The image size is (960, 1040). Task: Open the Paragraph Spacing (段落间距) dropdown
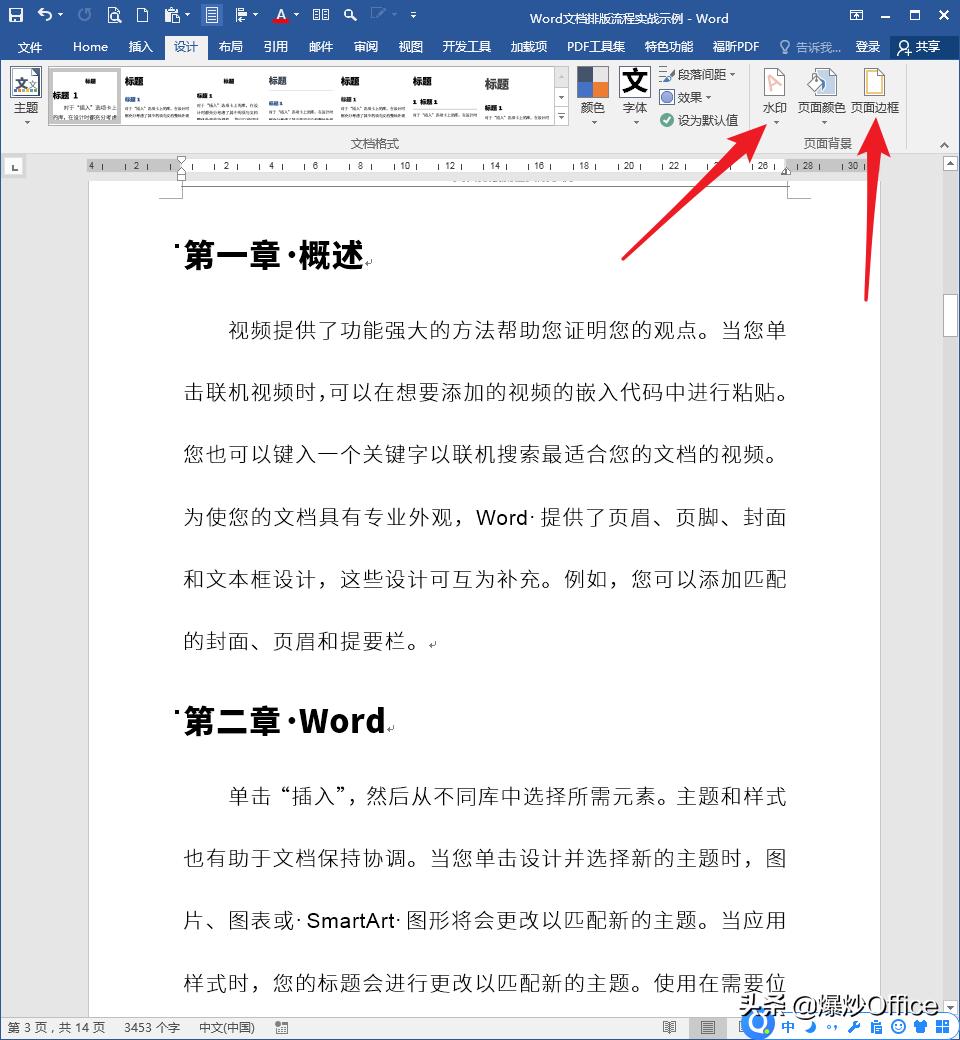[x=697, y=73]
